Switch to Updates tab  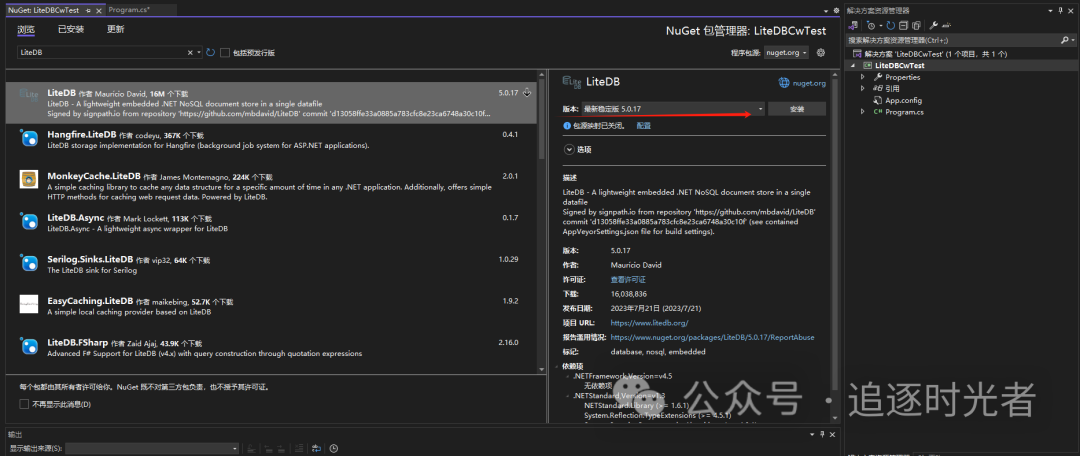point(116,29)
